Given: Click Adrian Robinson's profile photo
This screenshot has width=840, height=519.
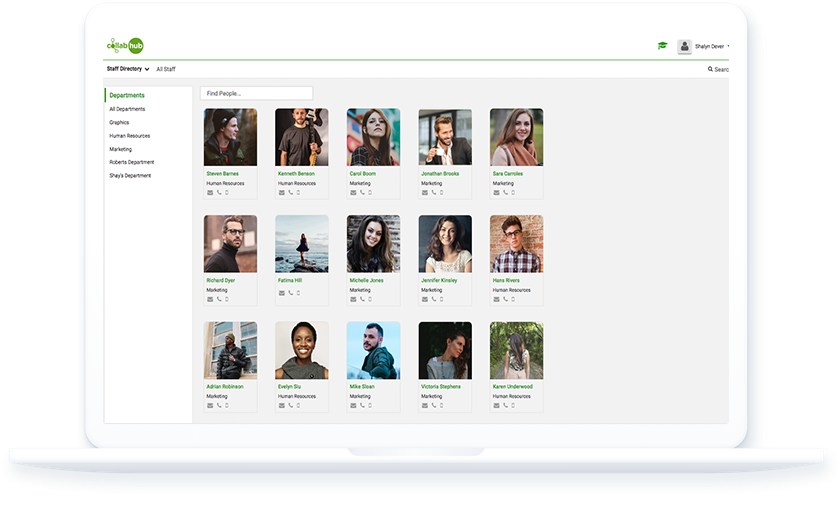Looking at the screenshot, I should click(230, 350).
